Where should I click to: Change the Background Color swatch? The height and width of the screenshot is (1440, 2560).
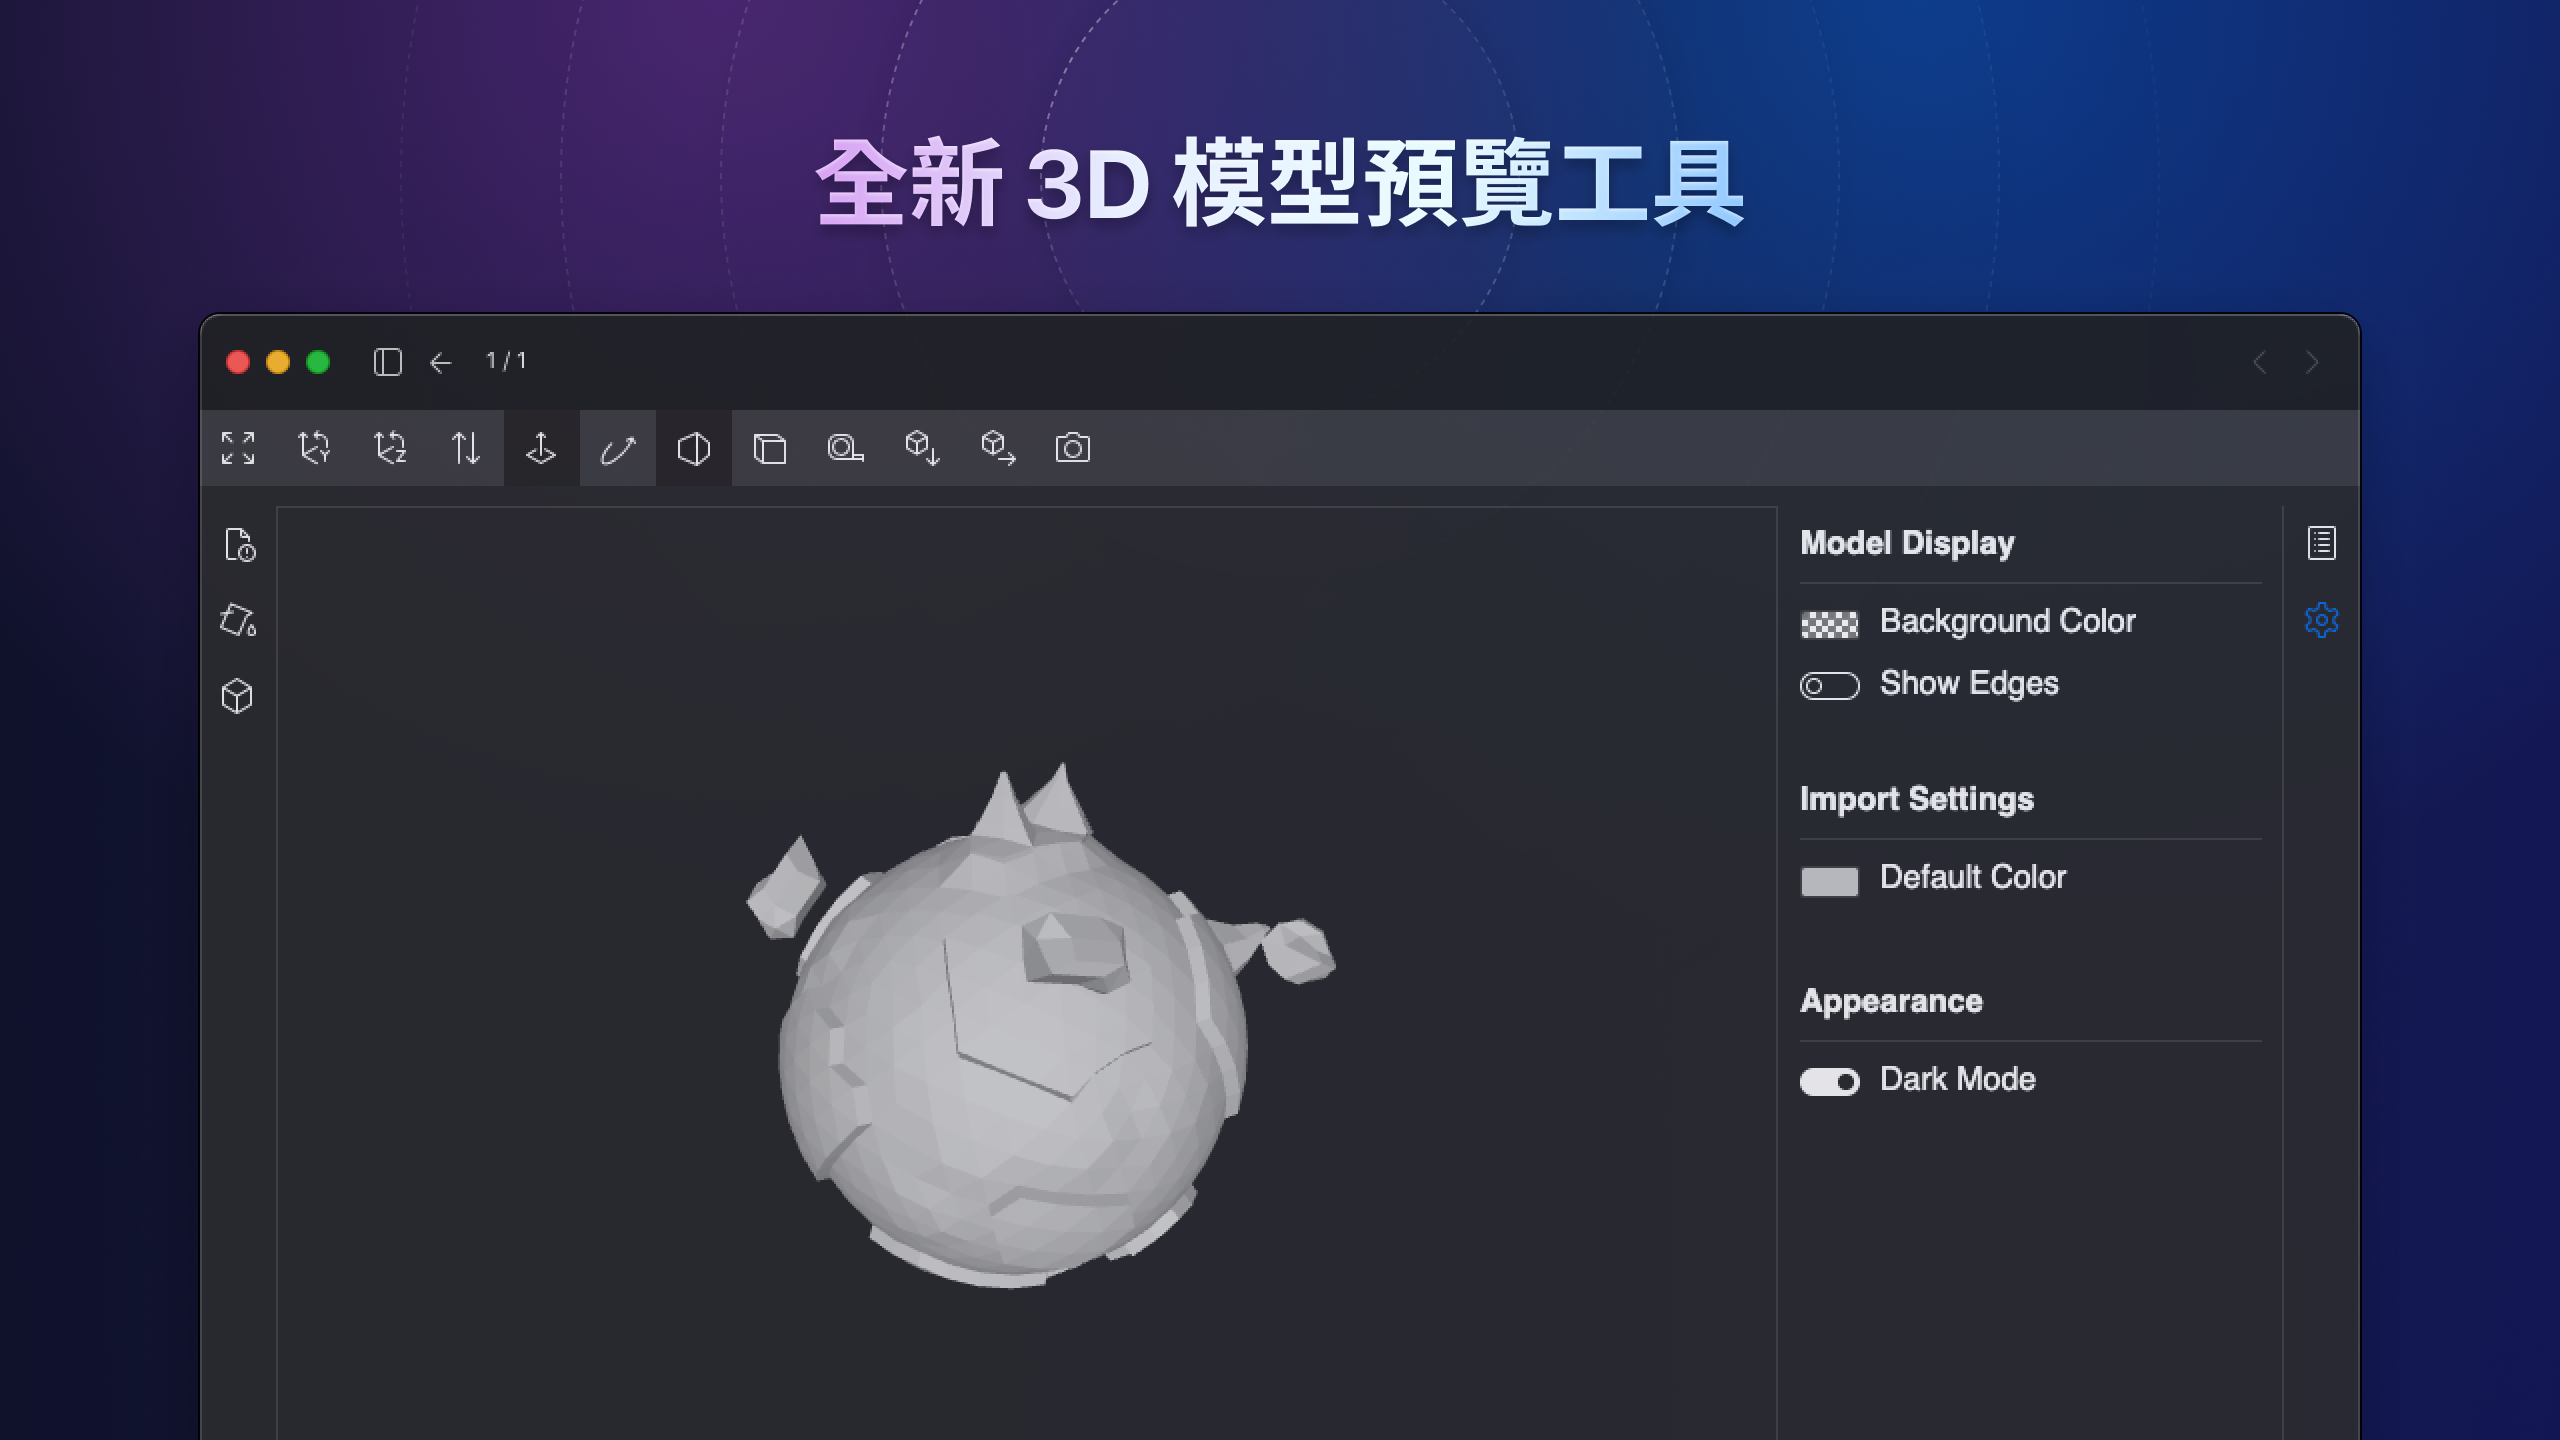1829,621
